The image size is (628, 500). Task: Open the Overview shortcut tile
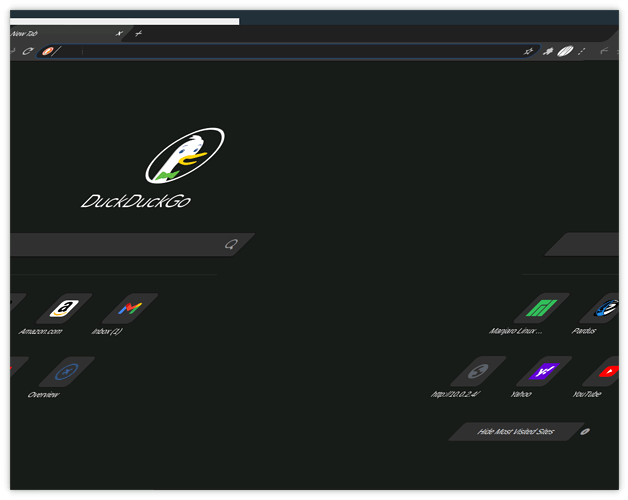click(x=66, y=372)
